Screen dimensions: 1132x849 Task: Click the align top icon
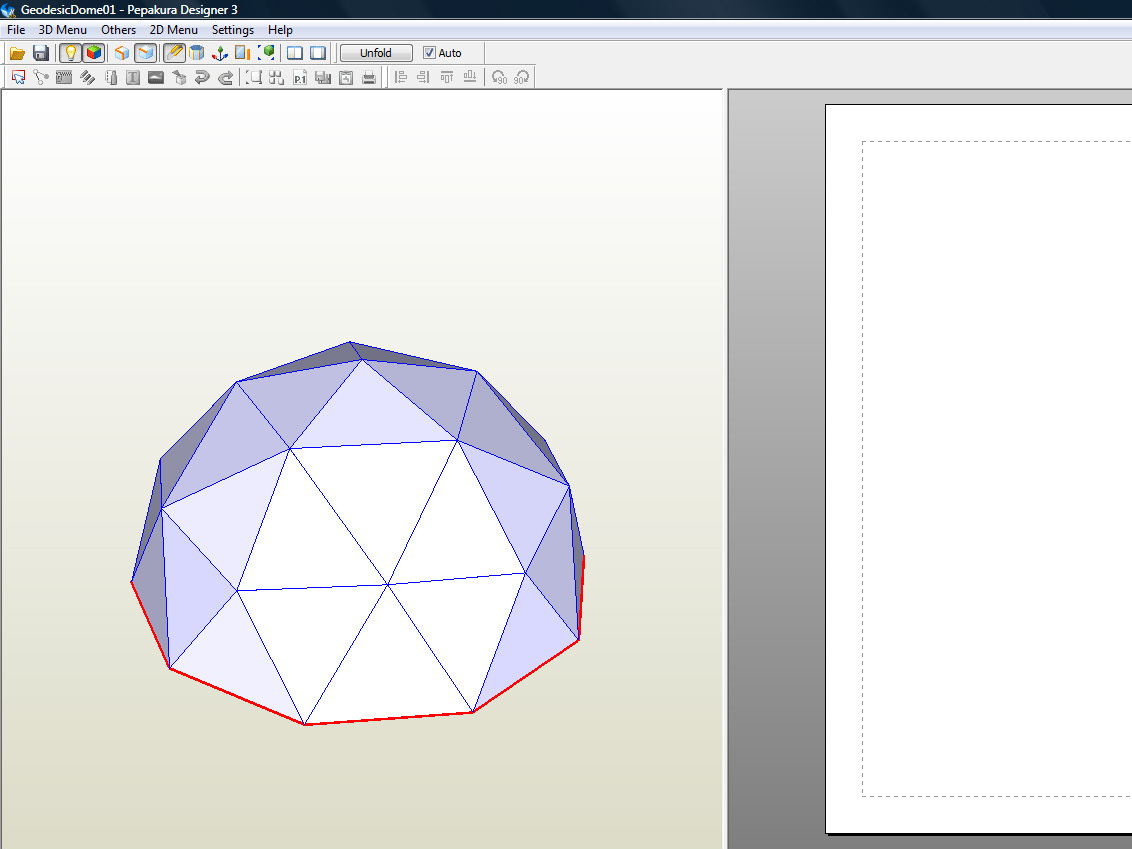coord(447,77)
